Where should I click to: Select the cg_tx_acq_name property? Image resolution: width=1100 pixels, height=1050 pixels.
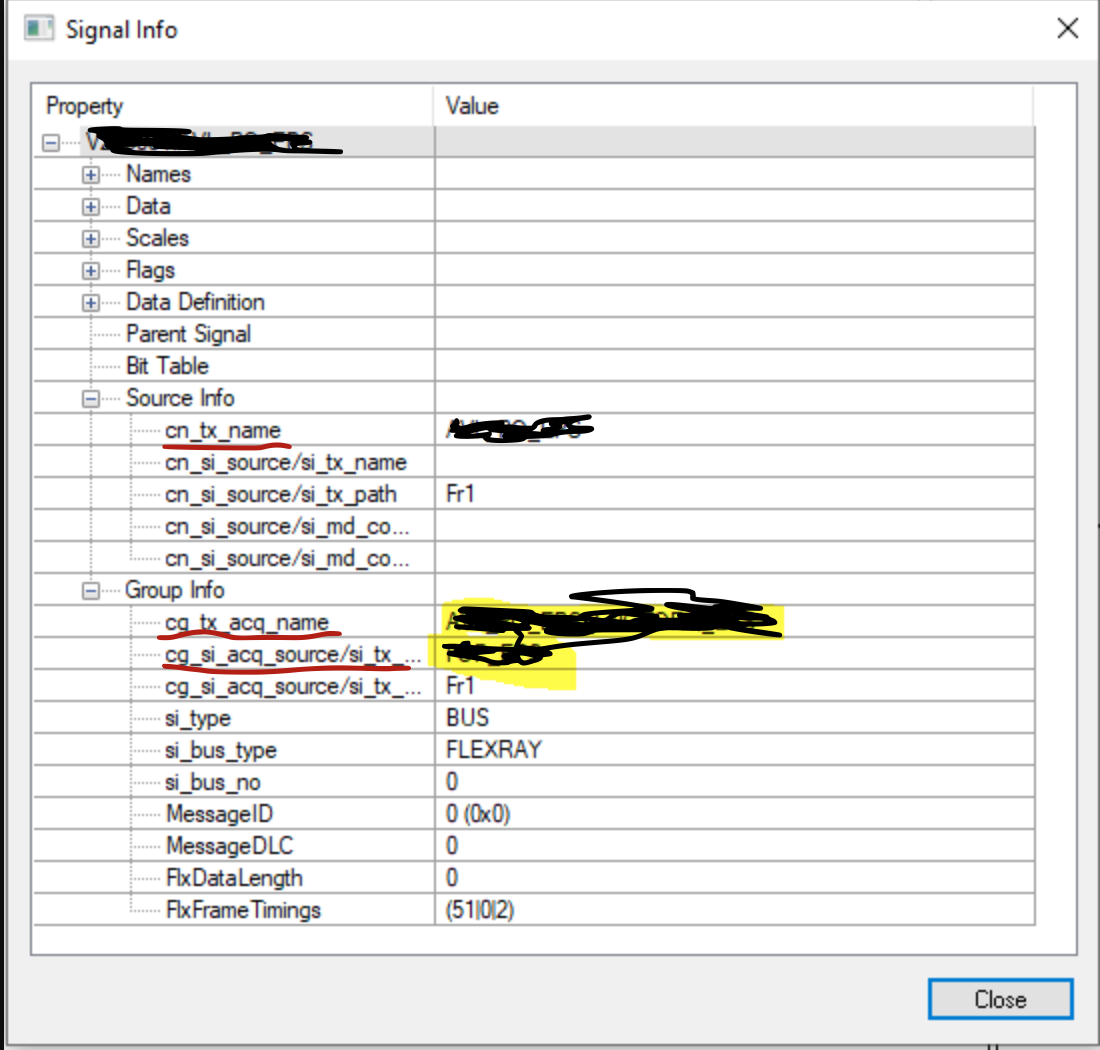pos(247,622)
